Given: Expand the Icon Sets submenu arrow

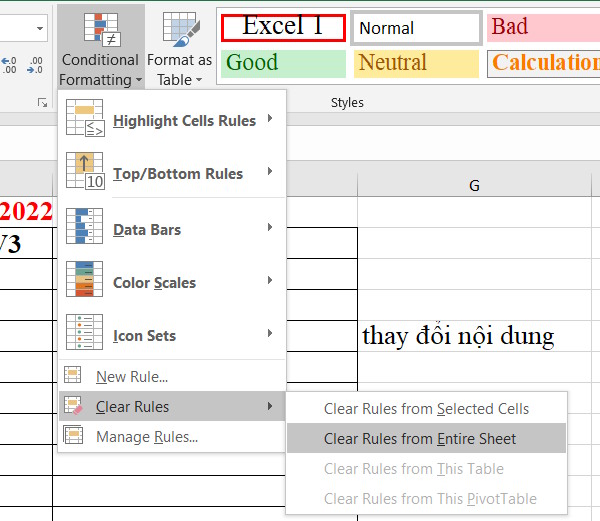Looking at the screenshot, I should click(x=270, y=333).
